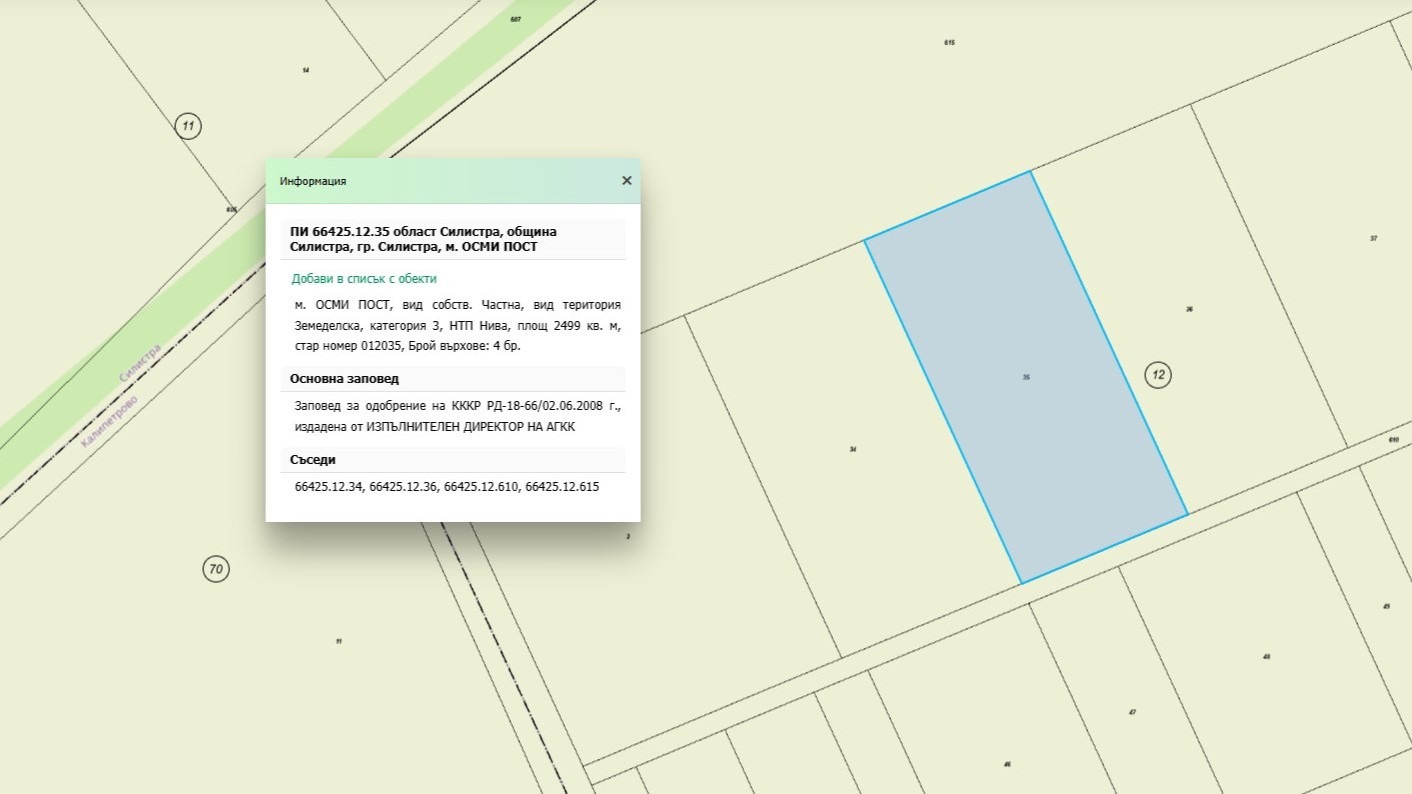Click the green strip label 607
This screenshot has width=1412, height=794.
click(515, 19)
